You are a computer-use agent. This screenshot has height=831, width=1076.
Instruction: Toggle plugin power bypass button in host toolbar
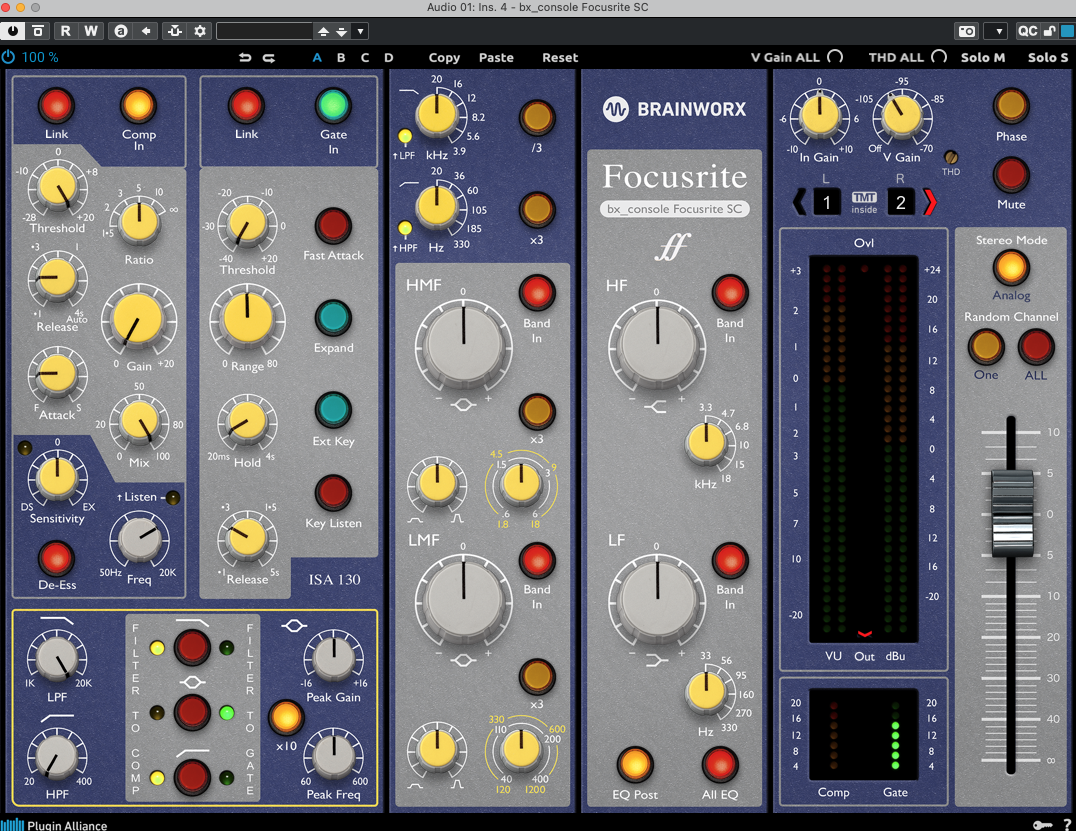click(13, 31)
